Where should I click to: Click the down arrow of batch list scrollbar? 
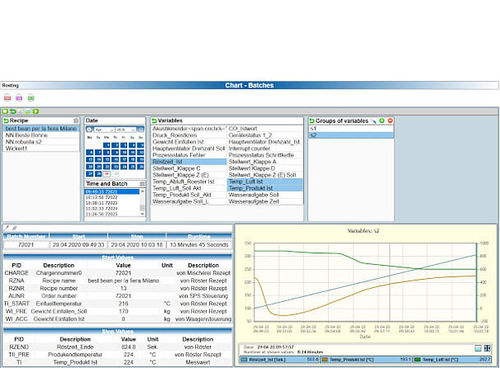(142, 214)
